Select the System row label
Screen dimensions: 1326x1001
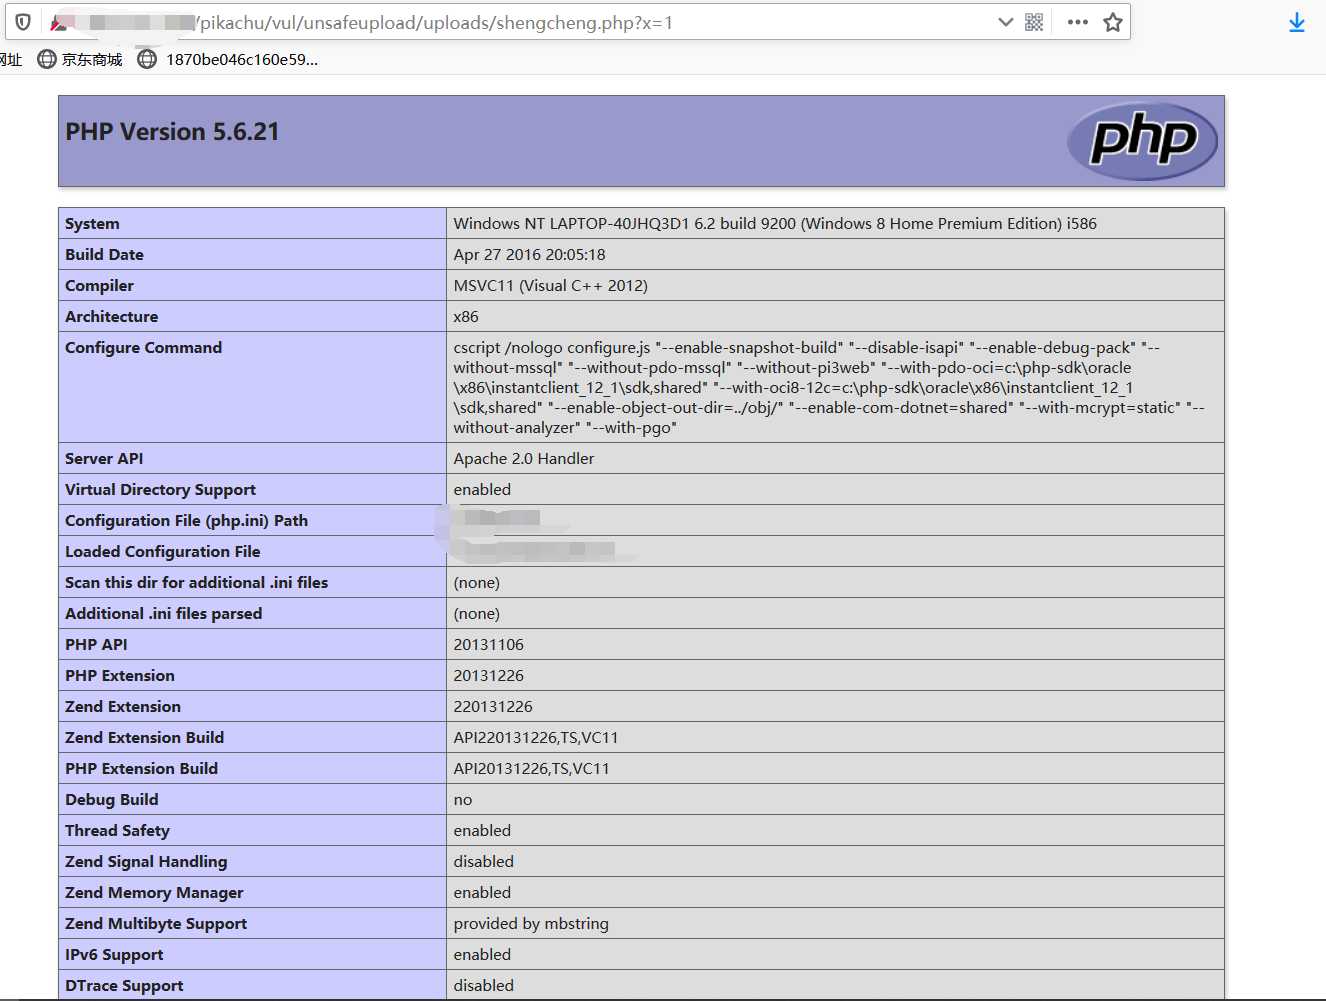[x=92, y=223]
